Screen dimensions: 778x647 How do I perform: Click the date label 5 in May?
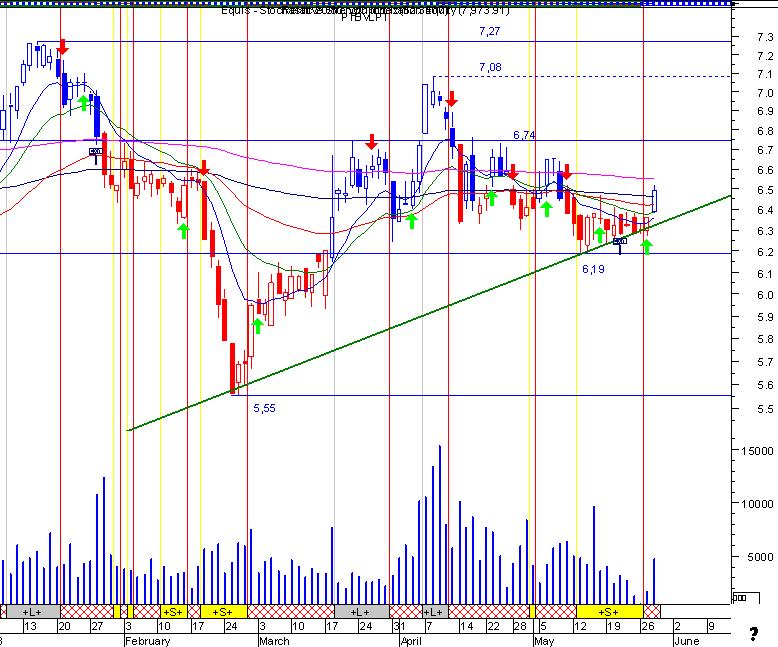click(x=543, y=626)
